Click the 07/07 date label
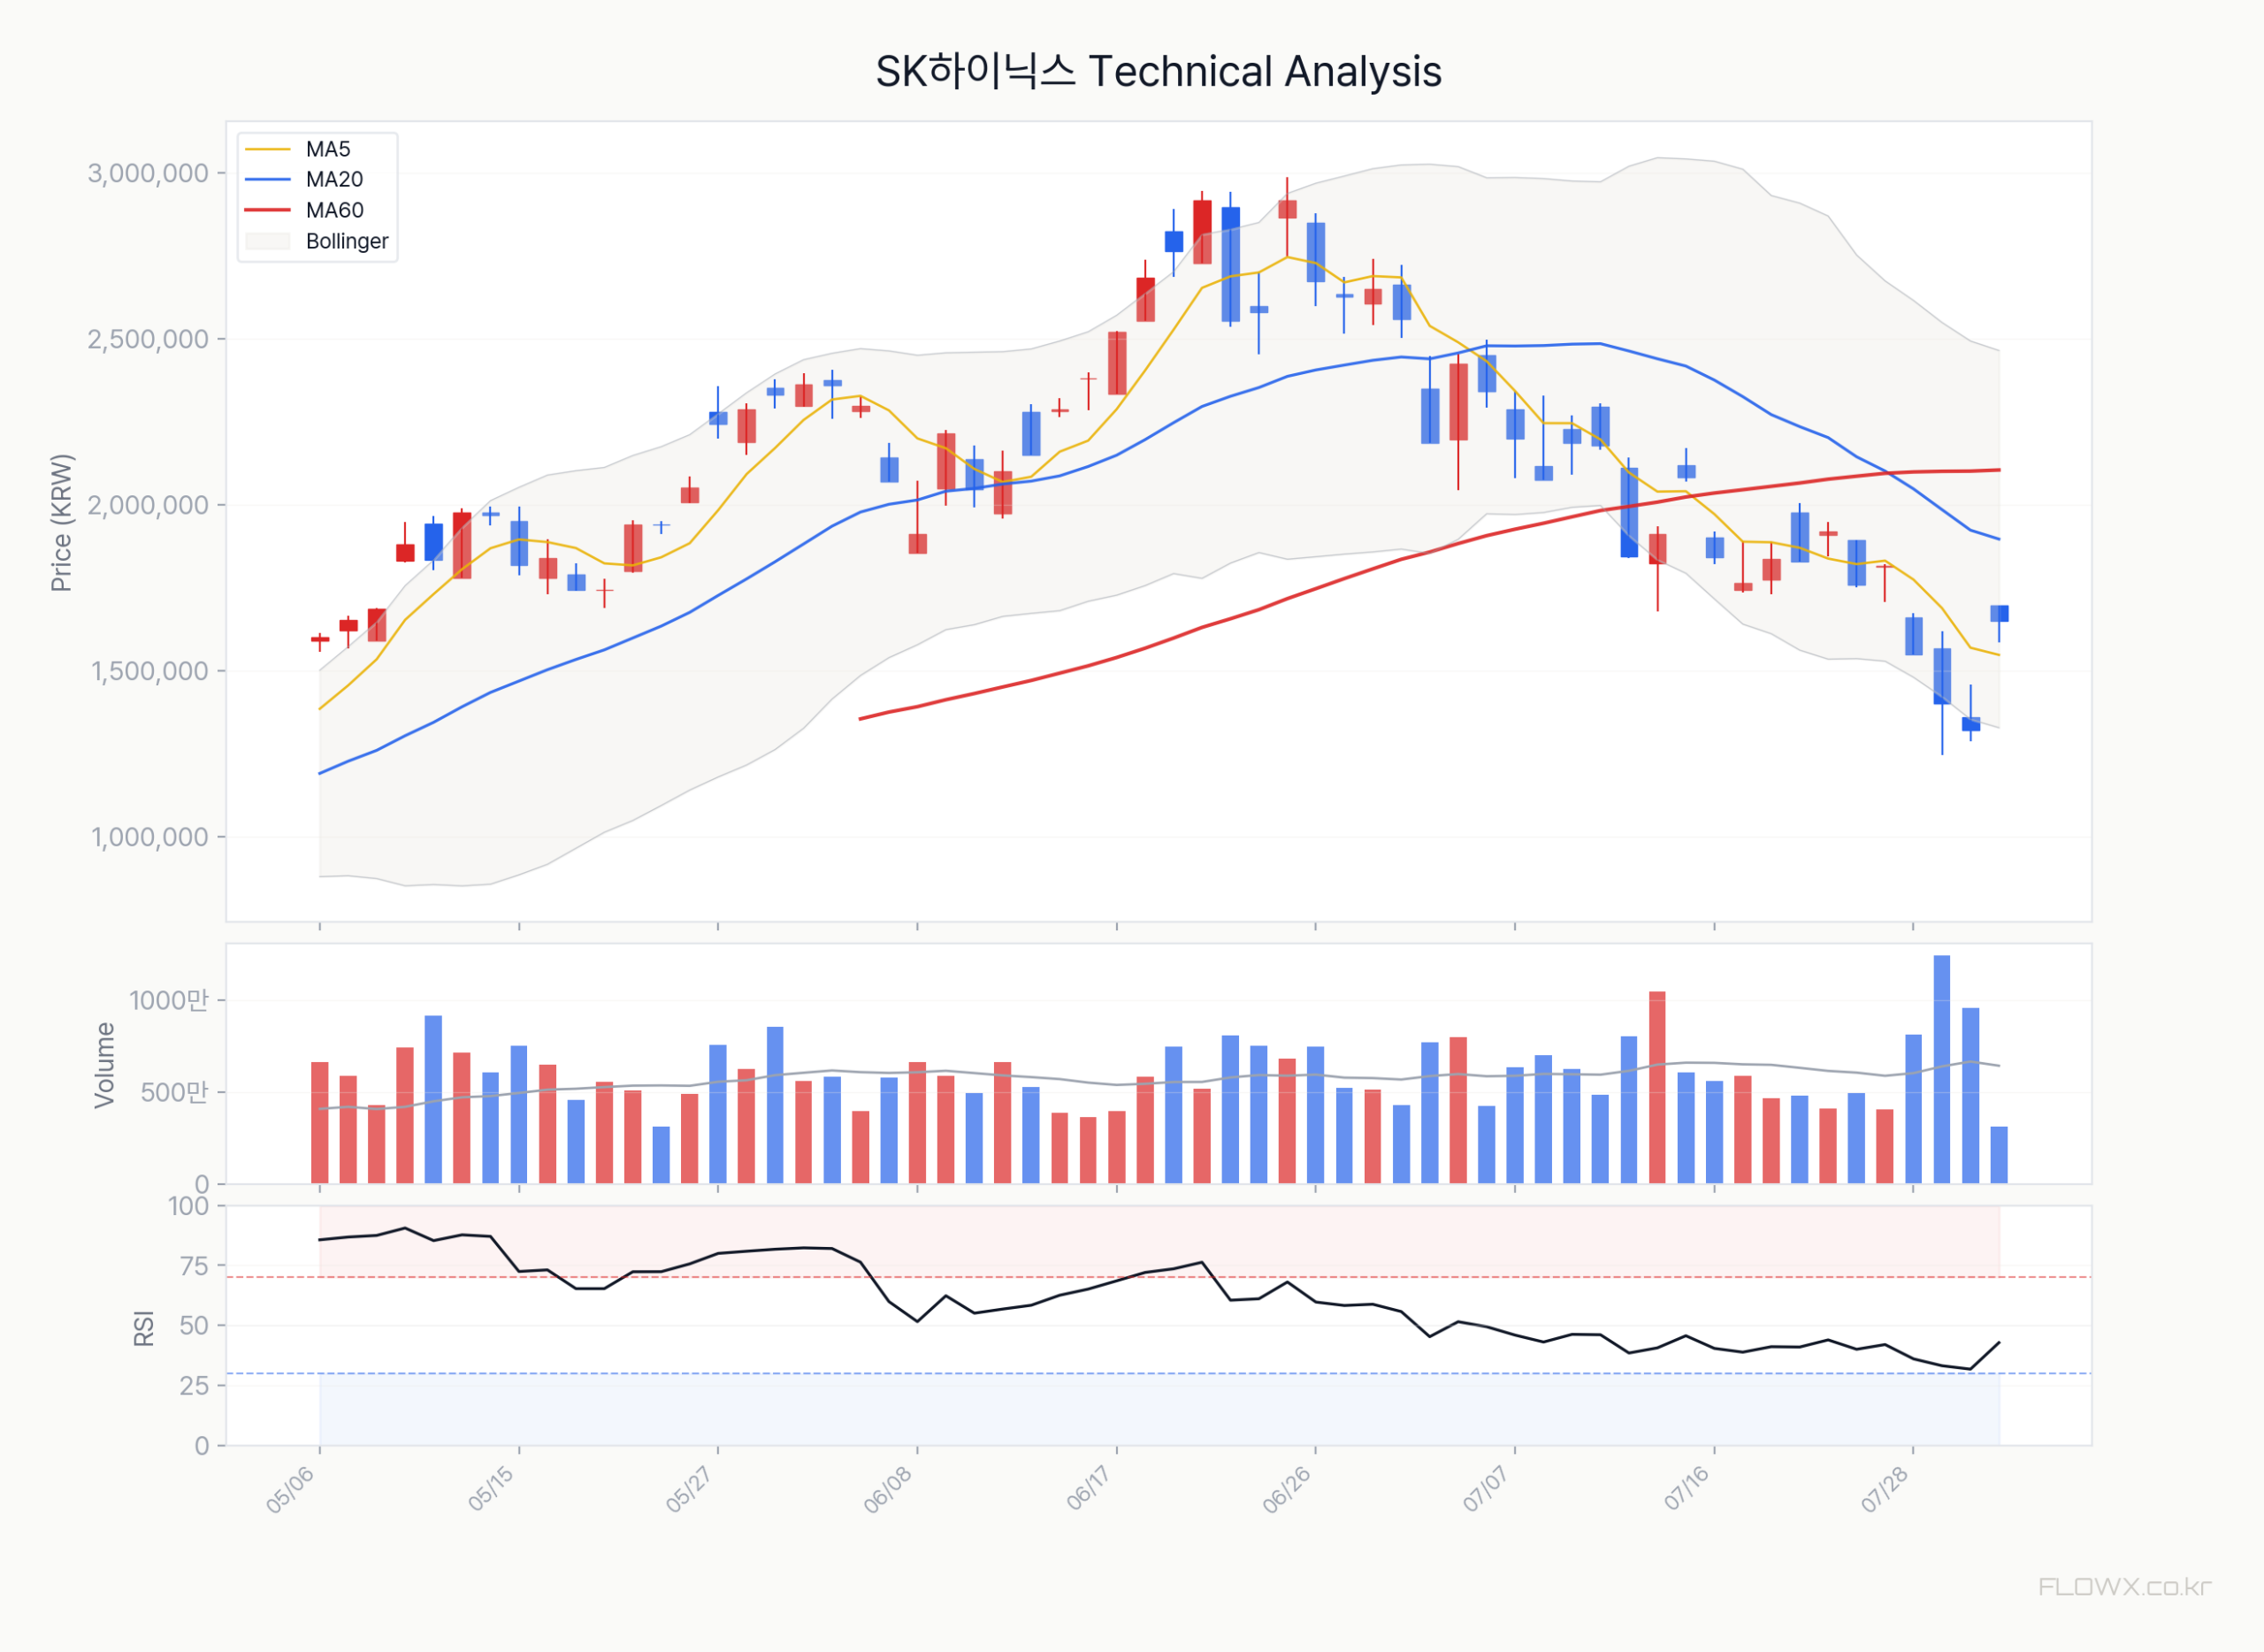This screenshot has width=2264, height=1652. click(x=1487, y=1490)
